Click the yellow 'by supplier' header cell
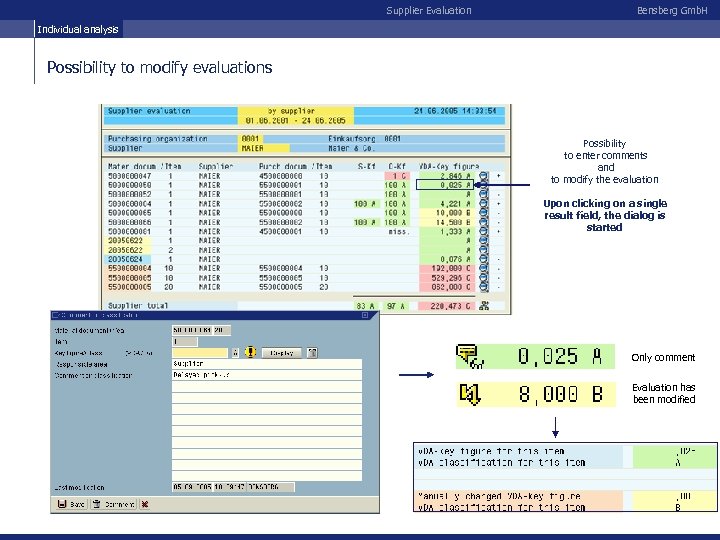720x540 pixels. tap(296, 111)
